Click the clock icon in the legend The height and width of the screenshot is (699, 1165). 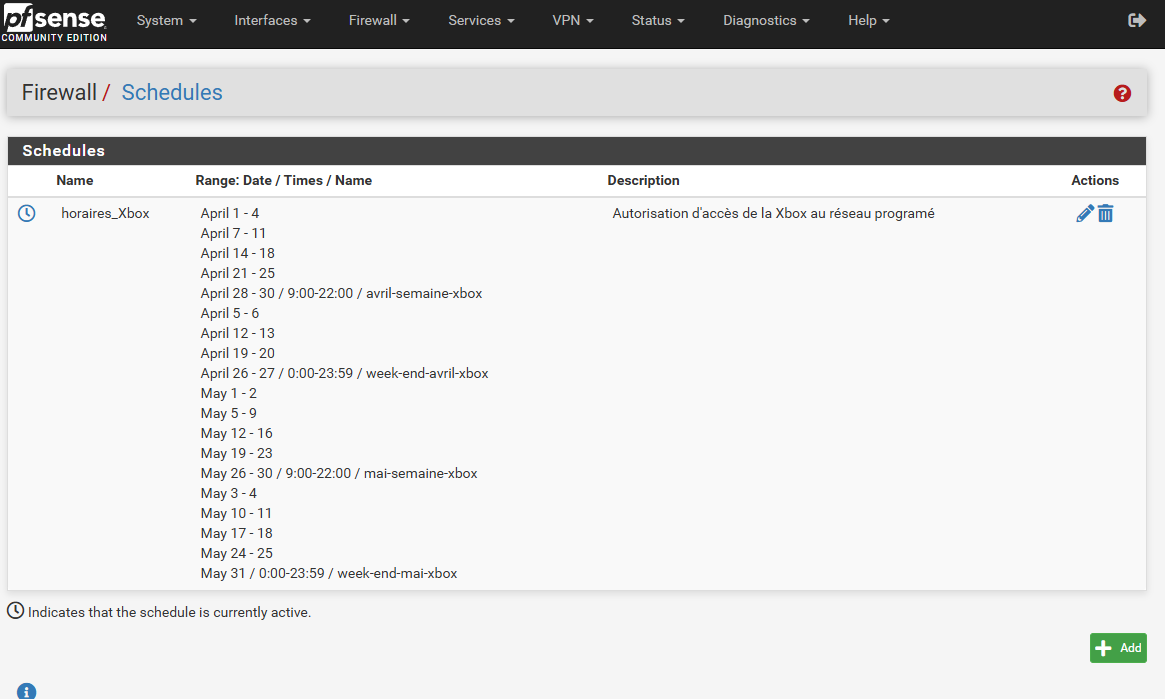[16, 610]
